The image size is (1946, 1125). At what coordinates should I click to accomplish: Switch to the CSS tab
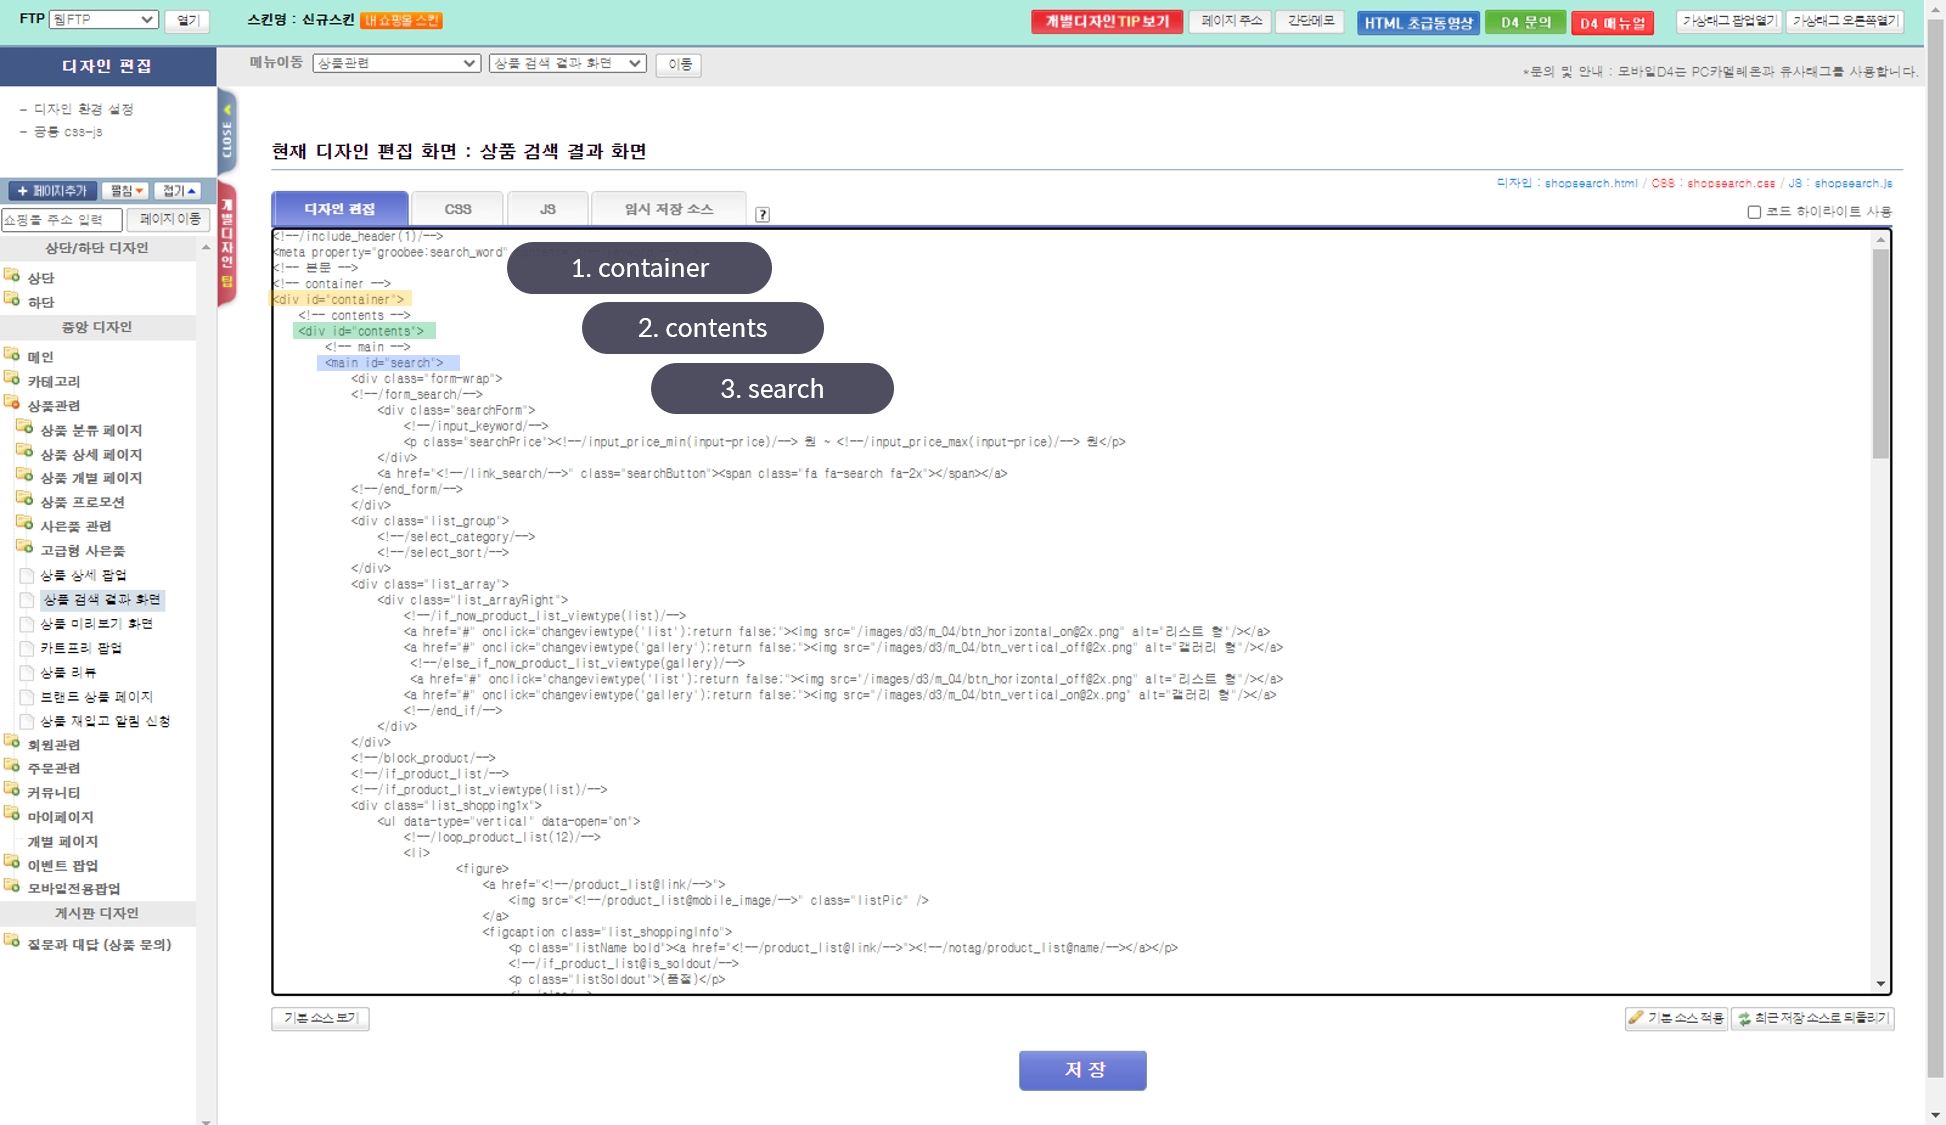(457, 209)
